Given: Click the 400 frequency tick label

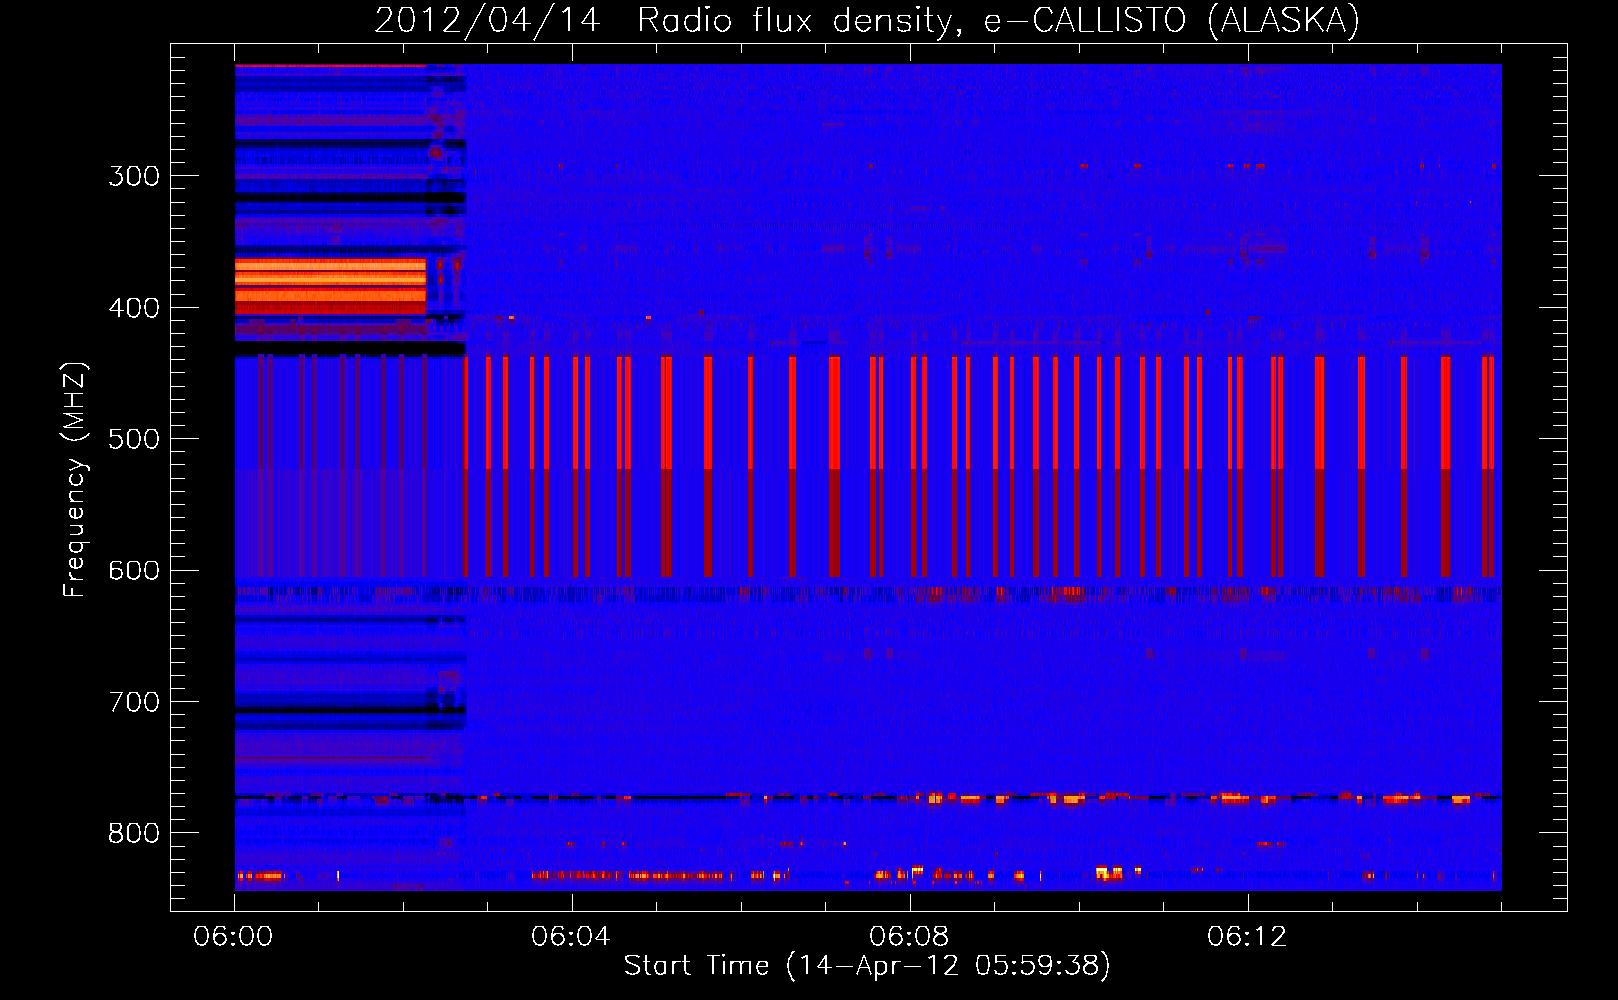Looking at the screenshot, I should [x=134, y=308].
